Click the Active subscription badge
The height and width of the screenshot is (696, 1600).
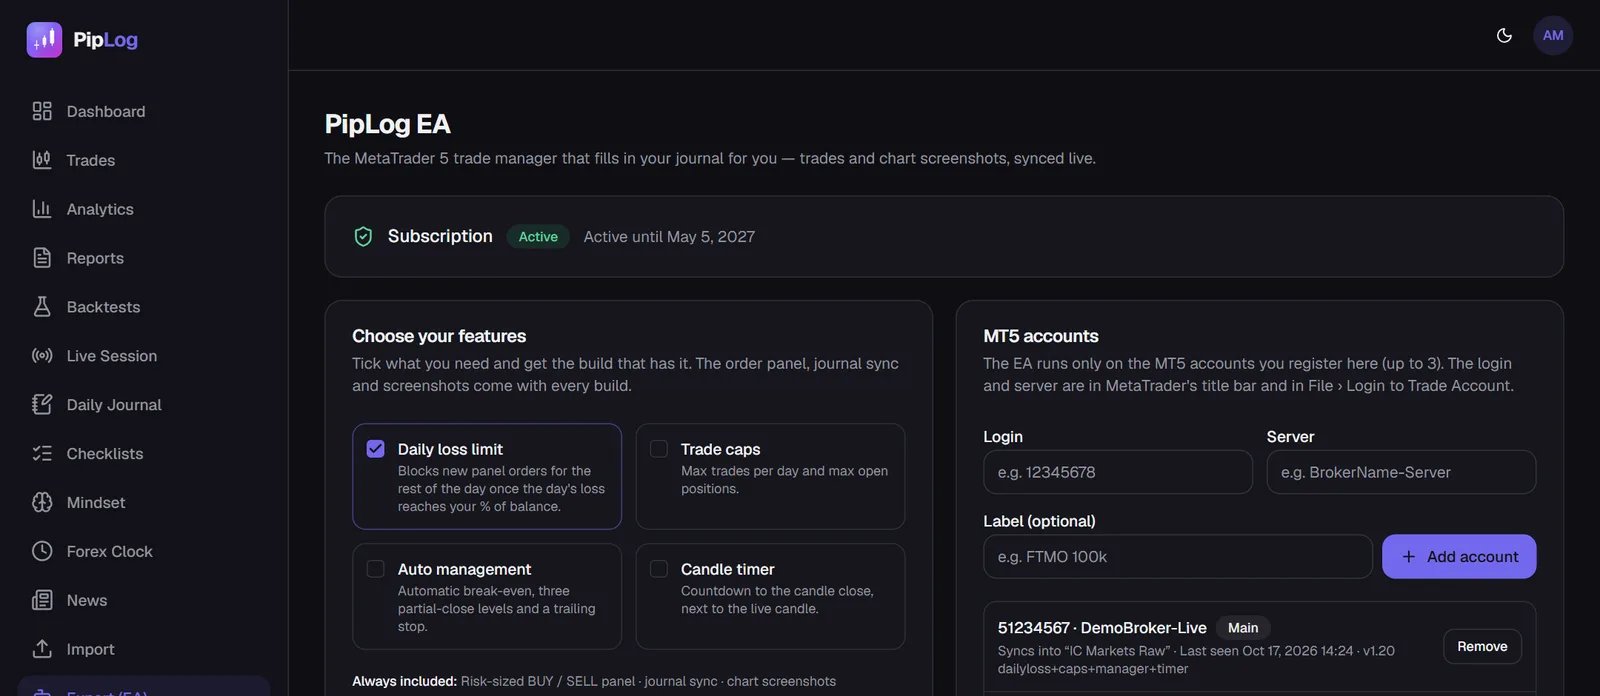538,237
